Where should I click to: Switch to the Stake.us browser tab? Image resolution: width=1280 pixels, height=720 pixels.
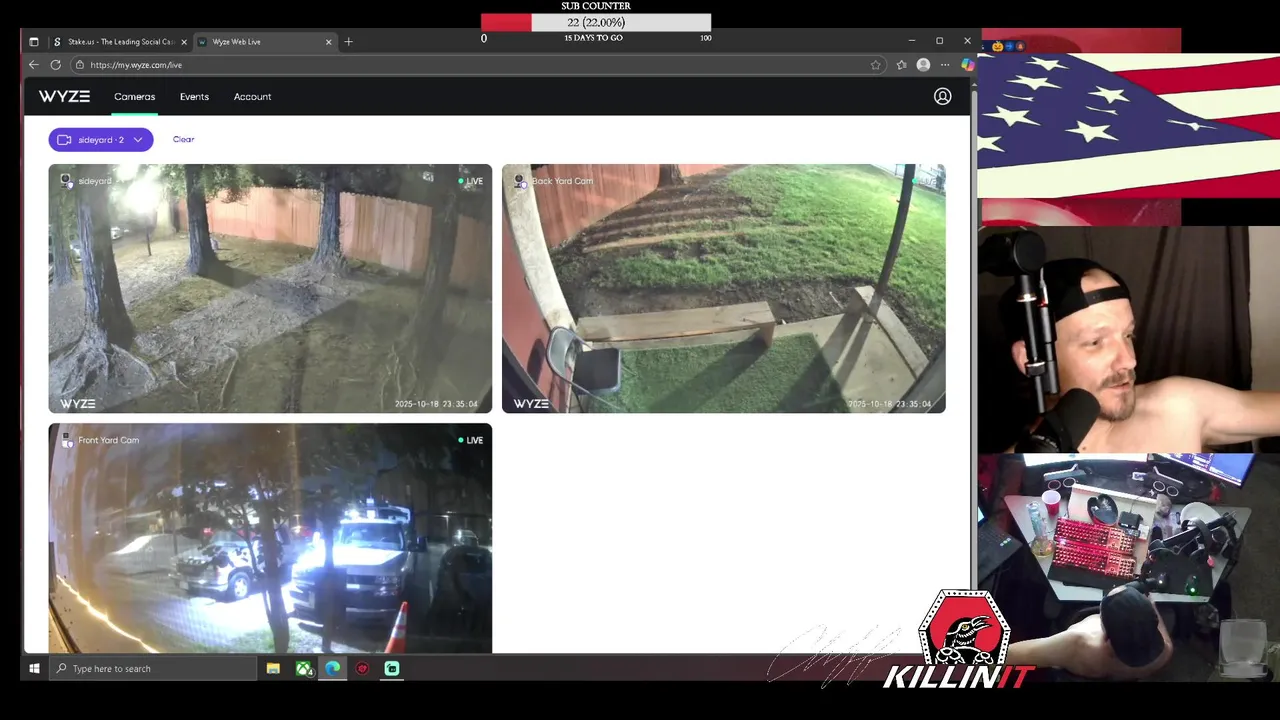pos(118,42)
